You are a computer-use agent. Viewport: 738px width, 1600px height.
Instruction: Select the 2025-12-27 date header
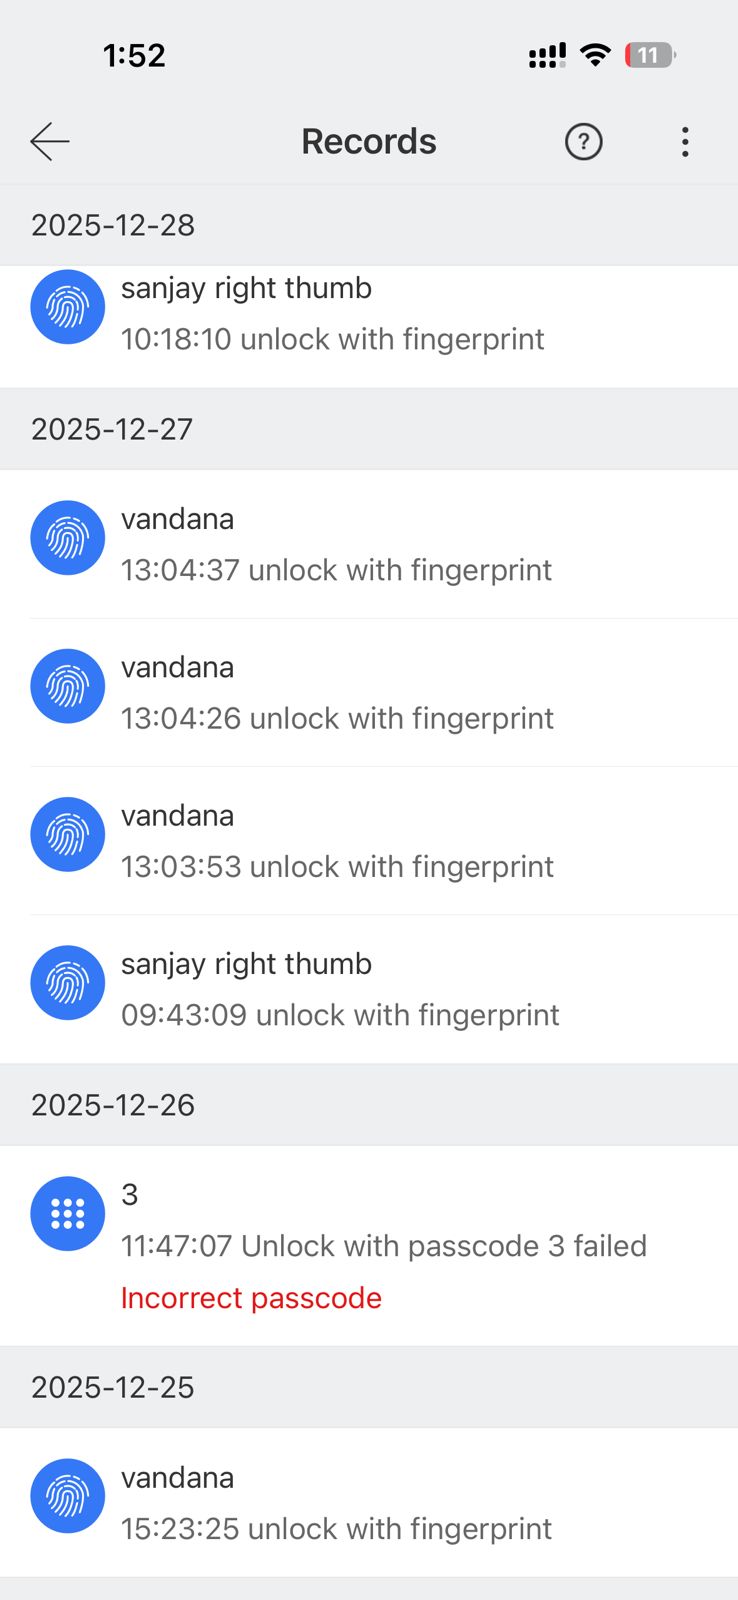[112, 429]
